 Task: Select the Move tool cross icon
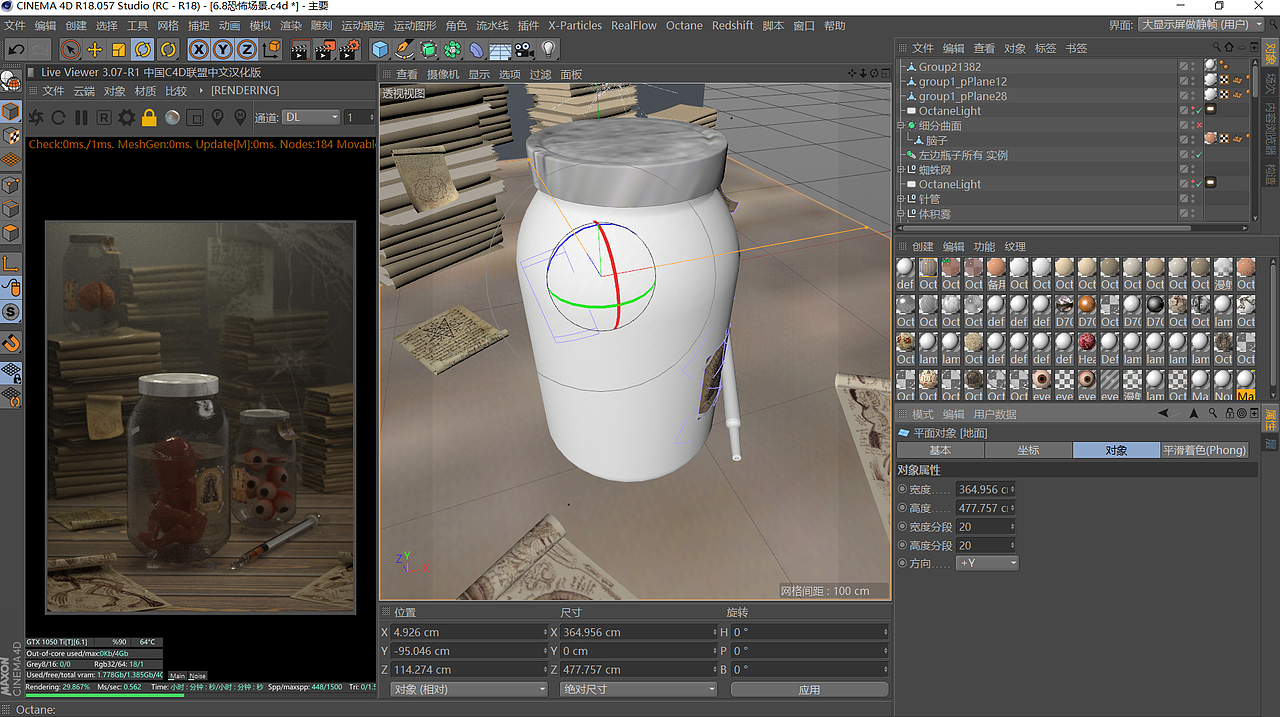pos(95,49)
